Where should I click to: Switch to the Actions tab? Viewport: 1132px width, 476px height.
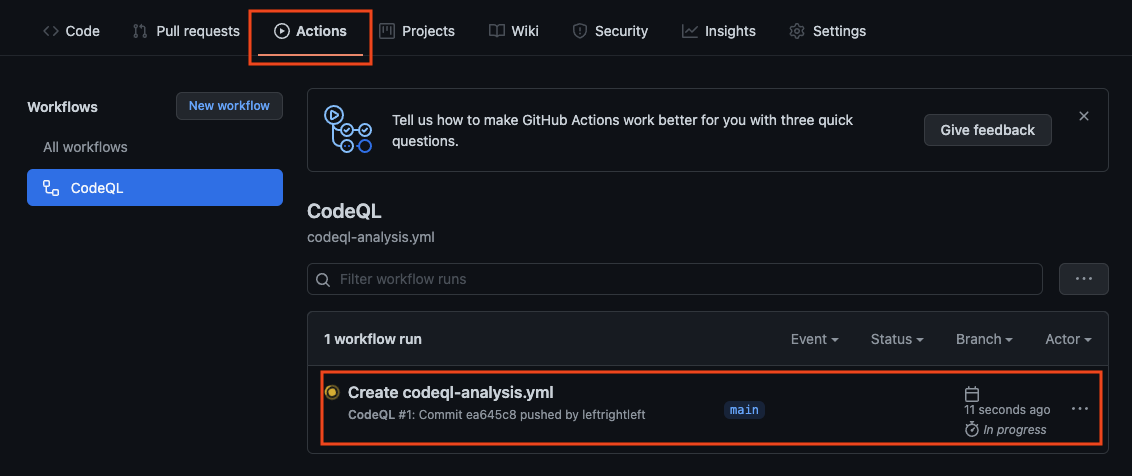pyautogui.click(x=310, y=31)
